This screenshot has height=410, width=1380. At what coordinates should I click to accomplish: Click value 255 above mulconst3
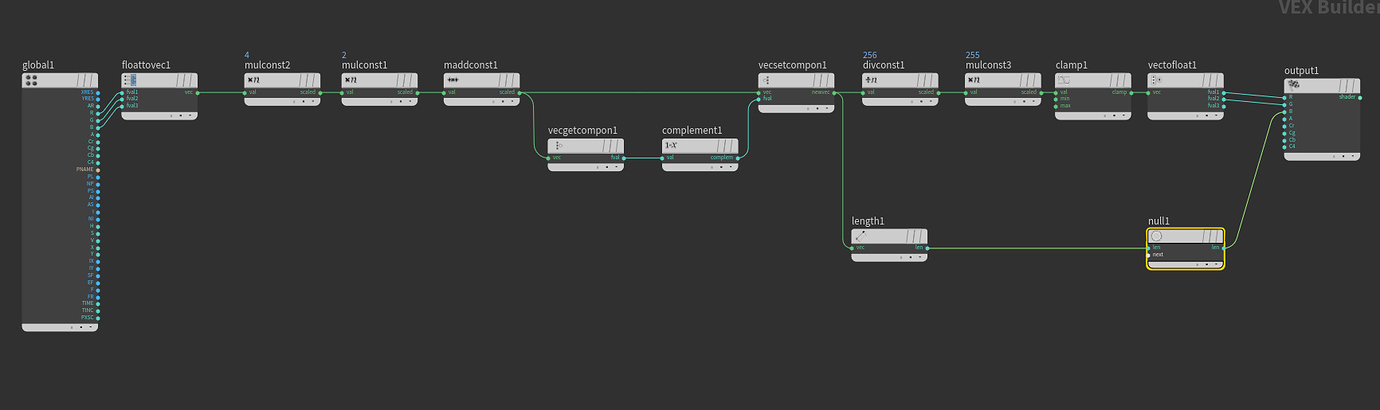(973, 54)
